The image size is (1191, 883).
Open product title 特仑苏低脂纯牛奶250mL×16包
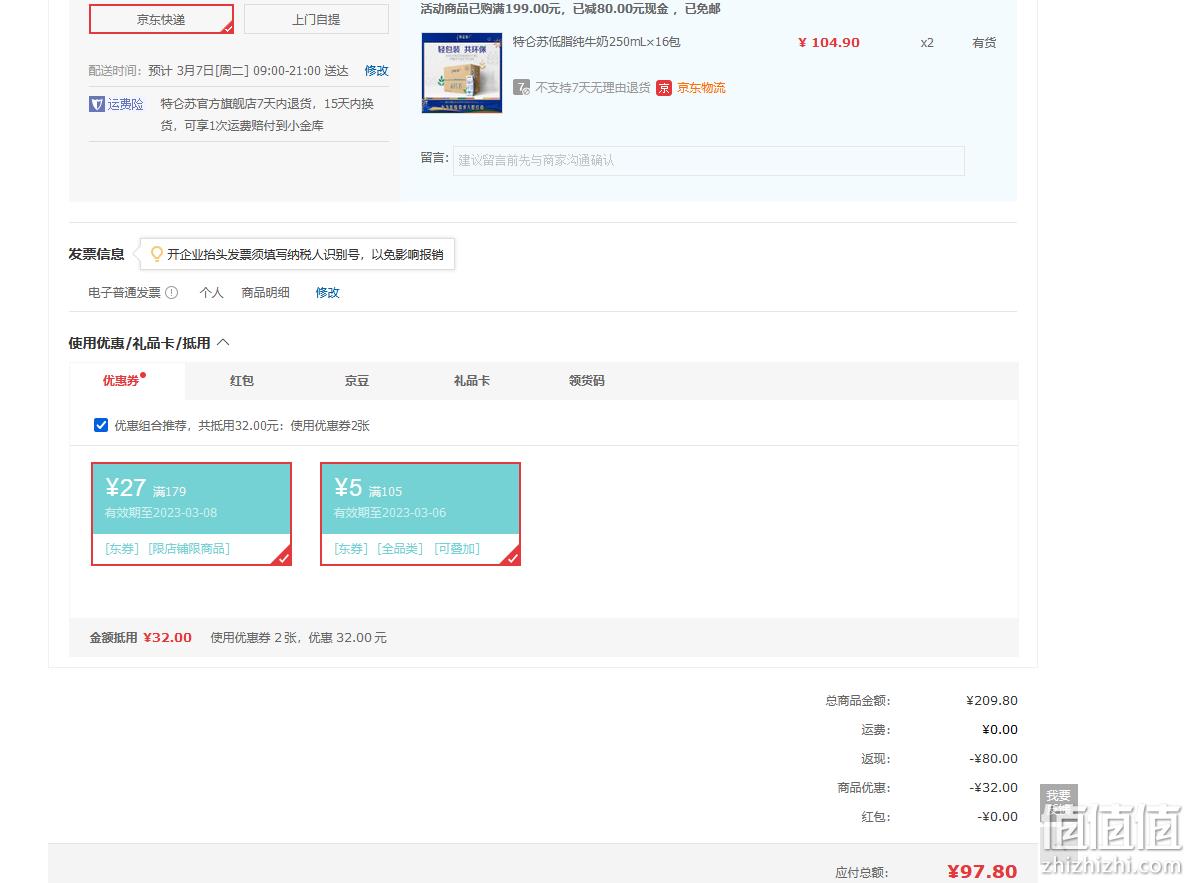pyautogui.click(x=596, y=42)
